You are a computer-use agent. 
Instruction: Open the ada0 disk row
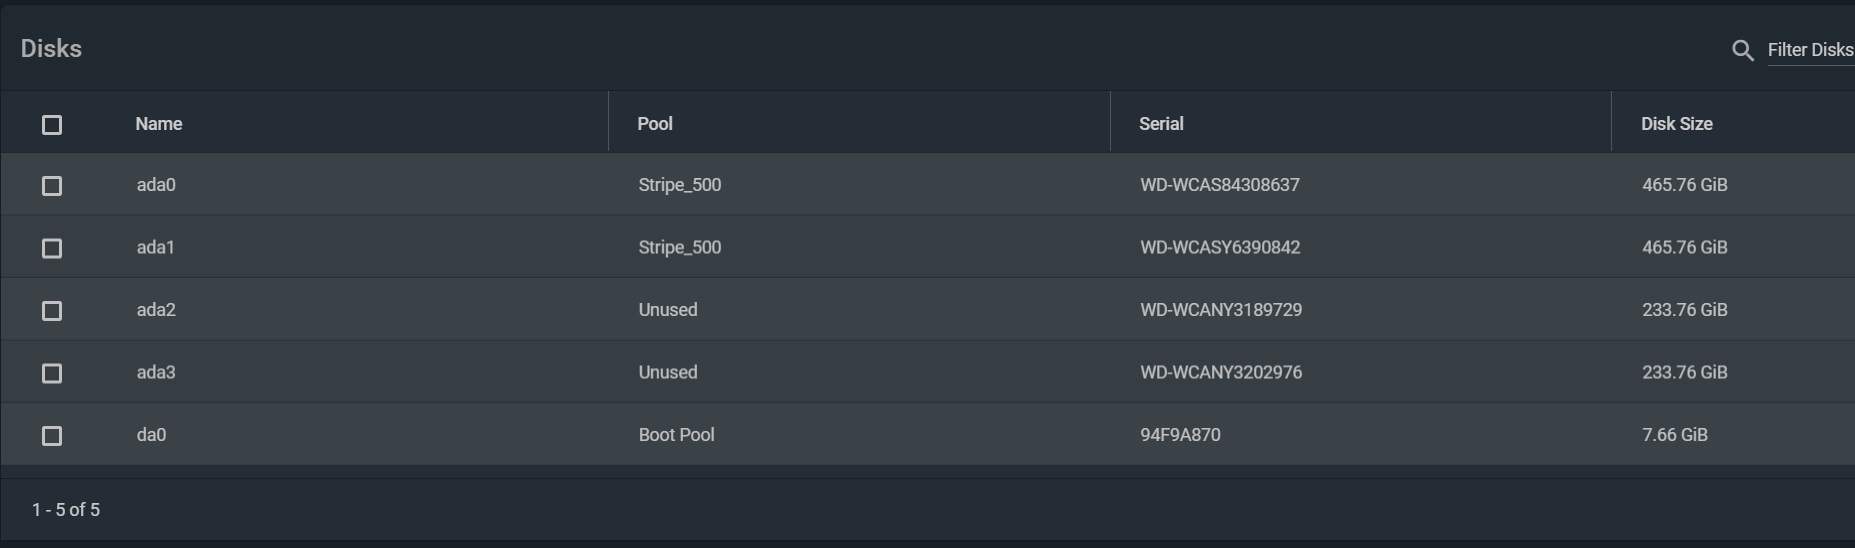point(927,185)
